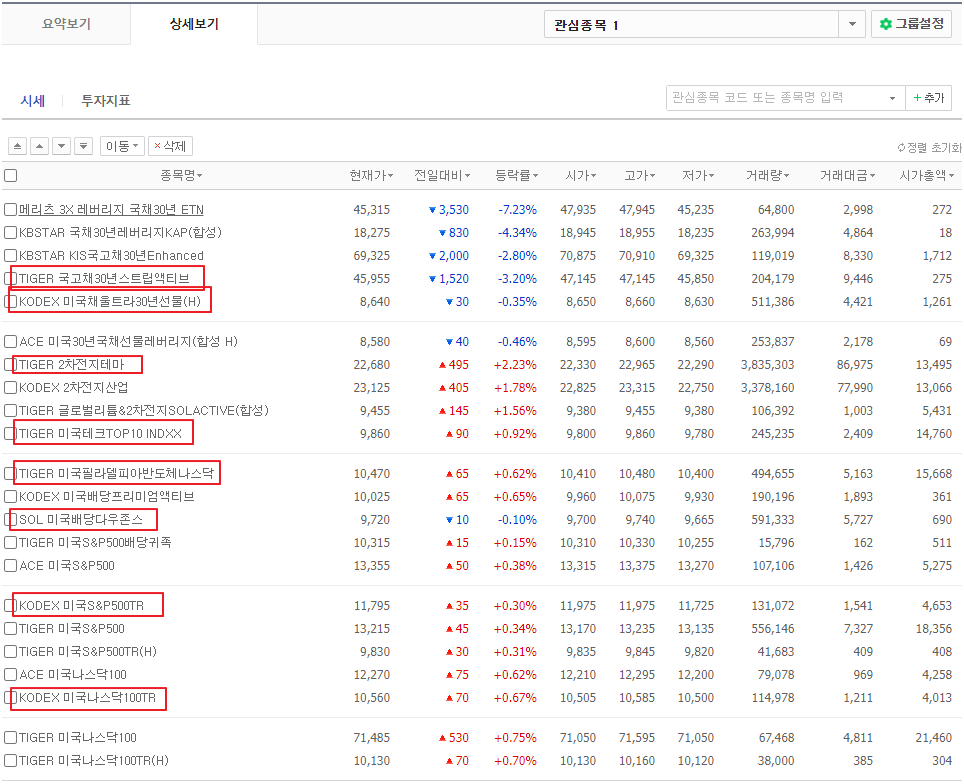964x784 pixels.
Task: Check the KODEX 미국채울트라30년선물(H) row
Action: (x=10, y=301)
